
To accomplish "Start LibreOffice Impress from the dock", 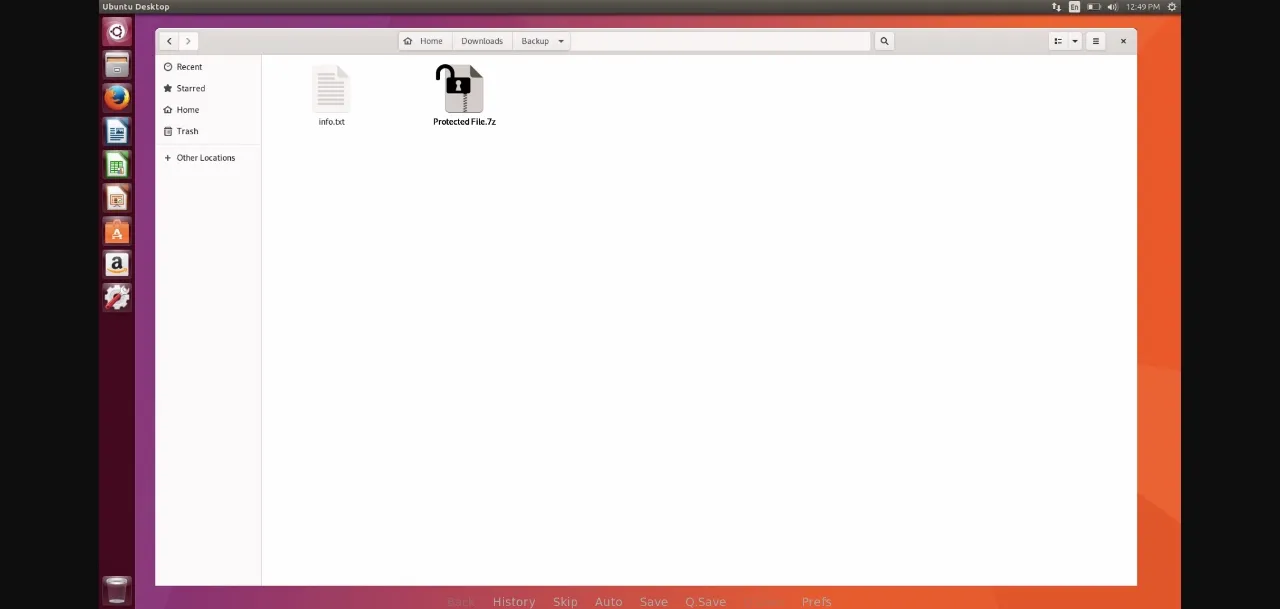I will 117,199.
